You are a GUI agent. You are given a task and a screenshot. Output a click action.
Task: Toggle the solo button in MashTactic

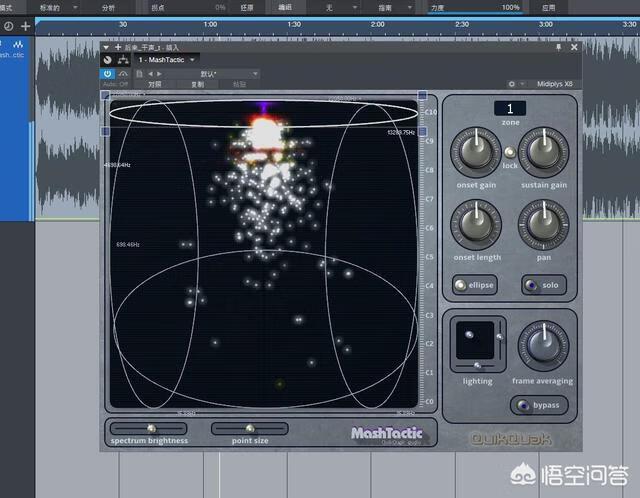tap(544, 285)
